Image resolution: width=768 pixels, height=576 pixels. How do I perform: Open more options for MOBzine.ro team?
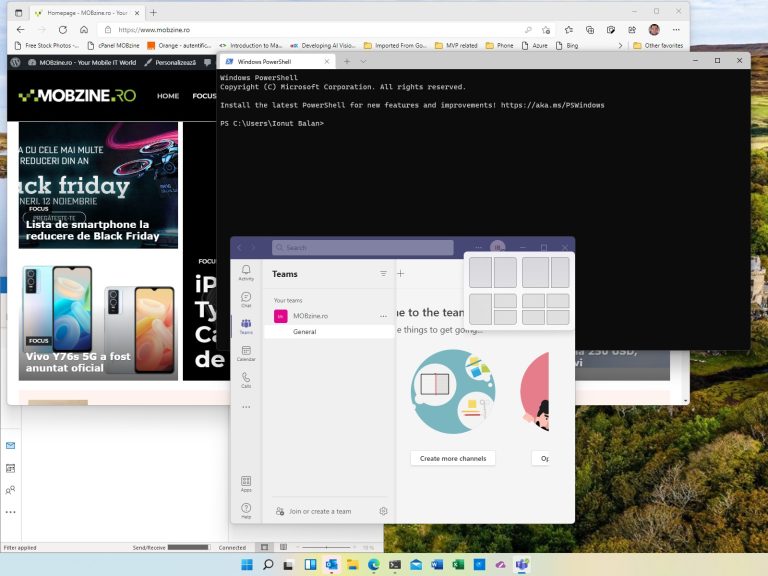click(383, 316)
